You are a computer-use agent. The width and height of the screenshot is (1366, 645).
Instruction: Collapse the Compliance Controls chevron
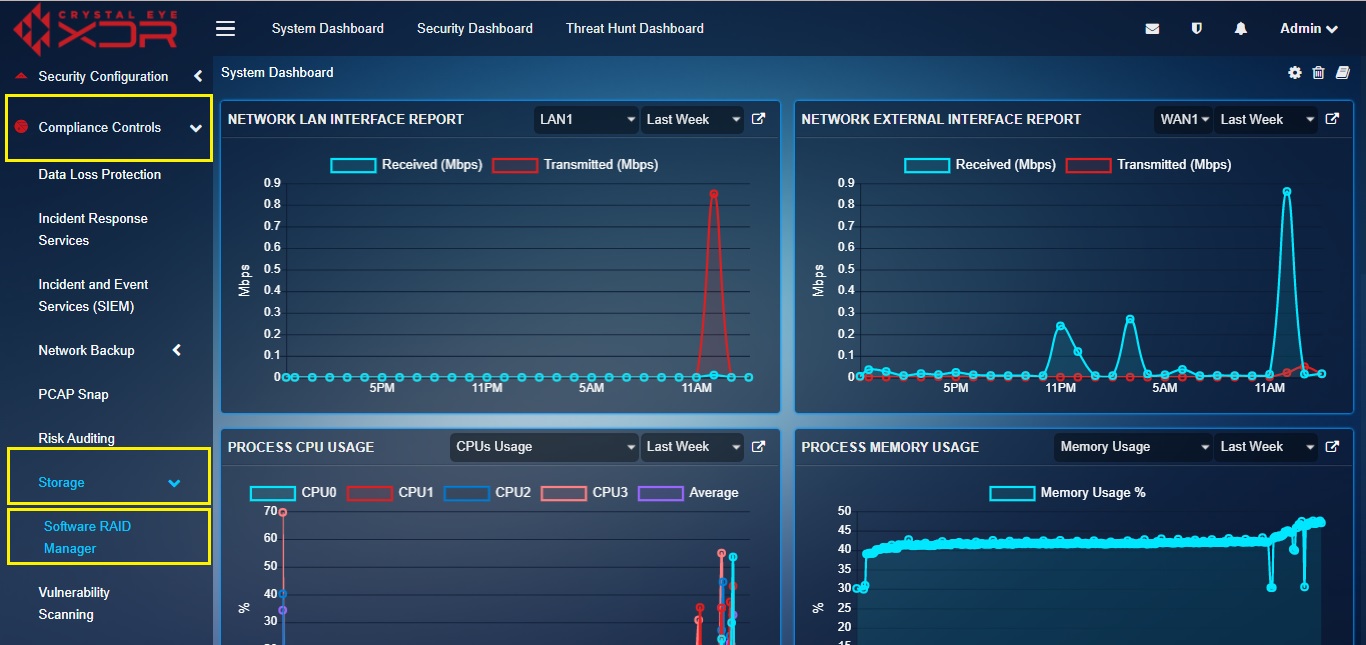[x=196, y=128]
